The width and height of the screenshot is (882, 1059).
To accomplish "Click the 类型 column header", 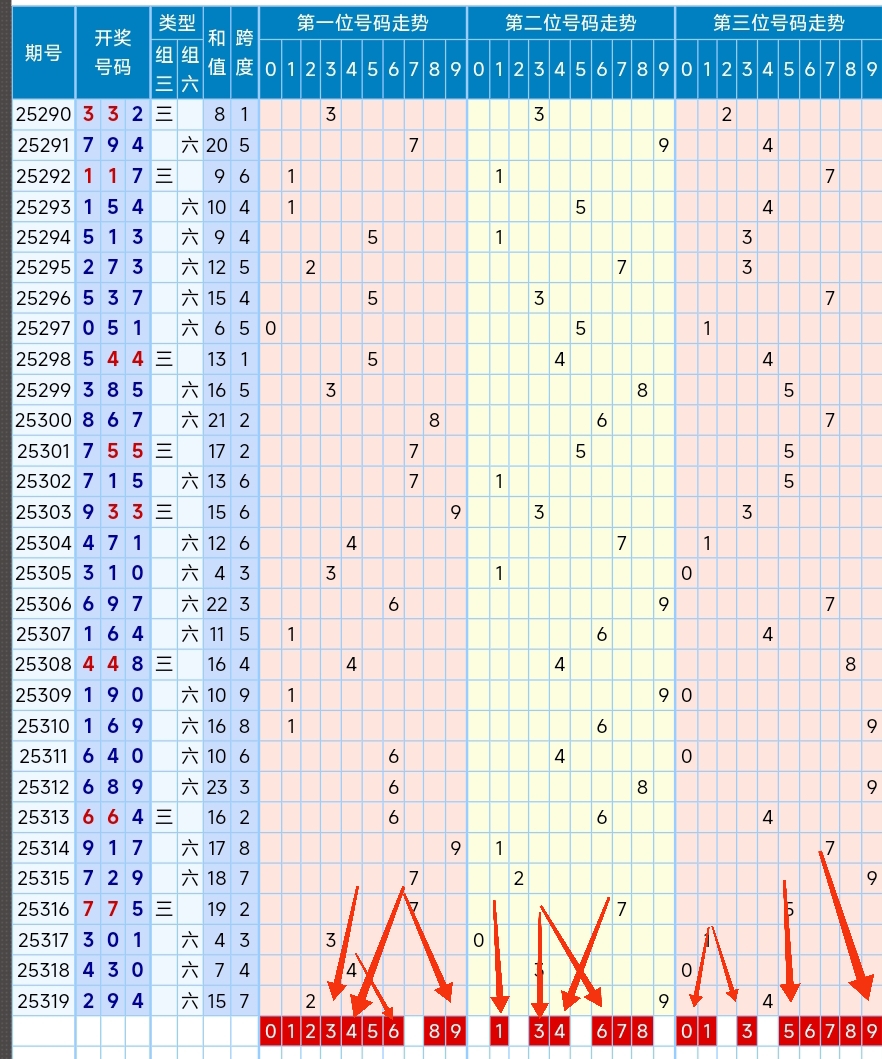I will tap(177, 24).
